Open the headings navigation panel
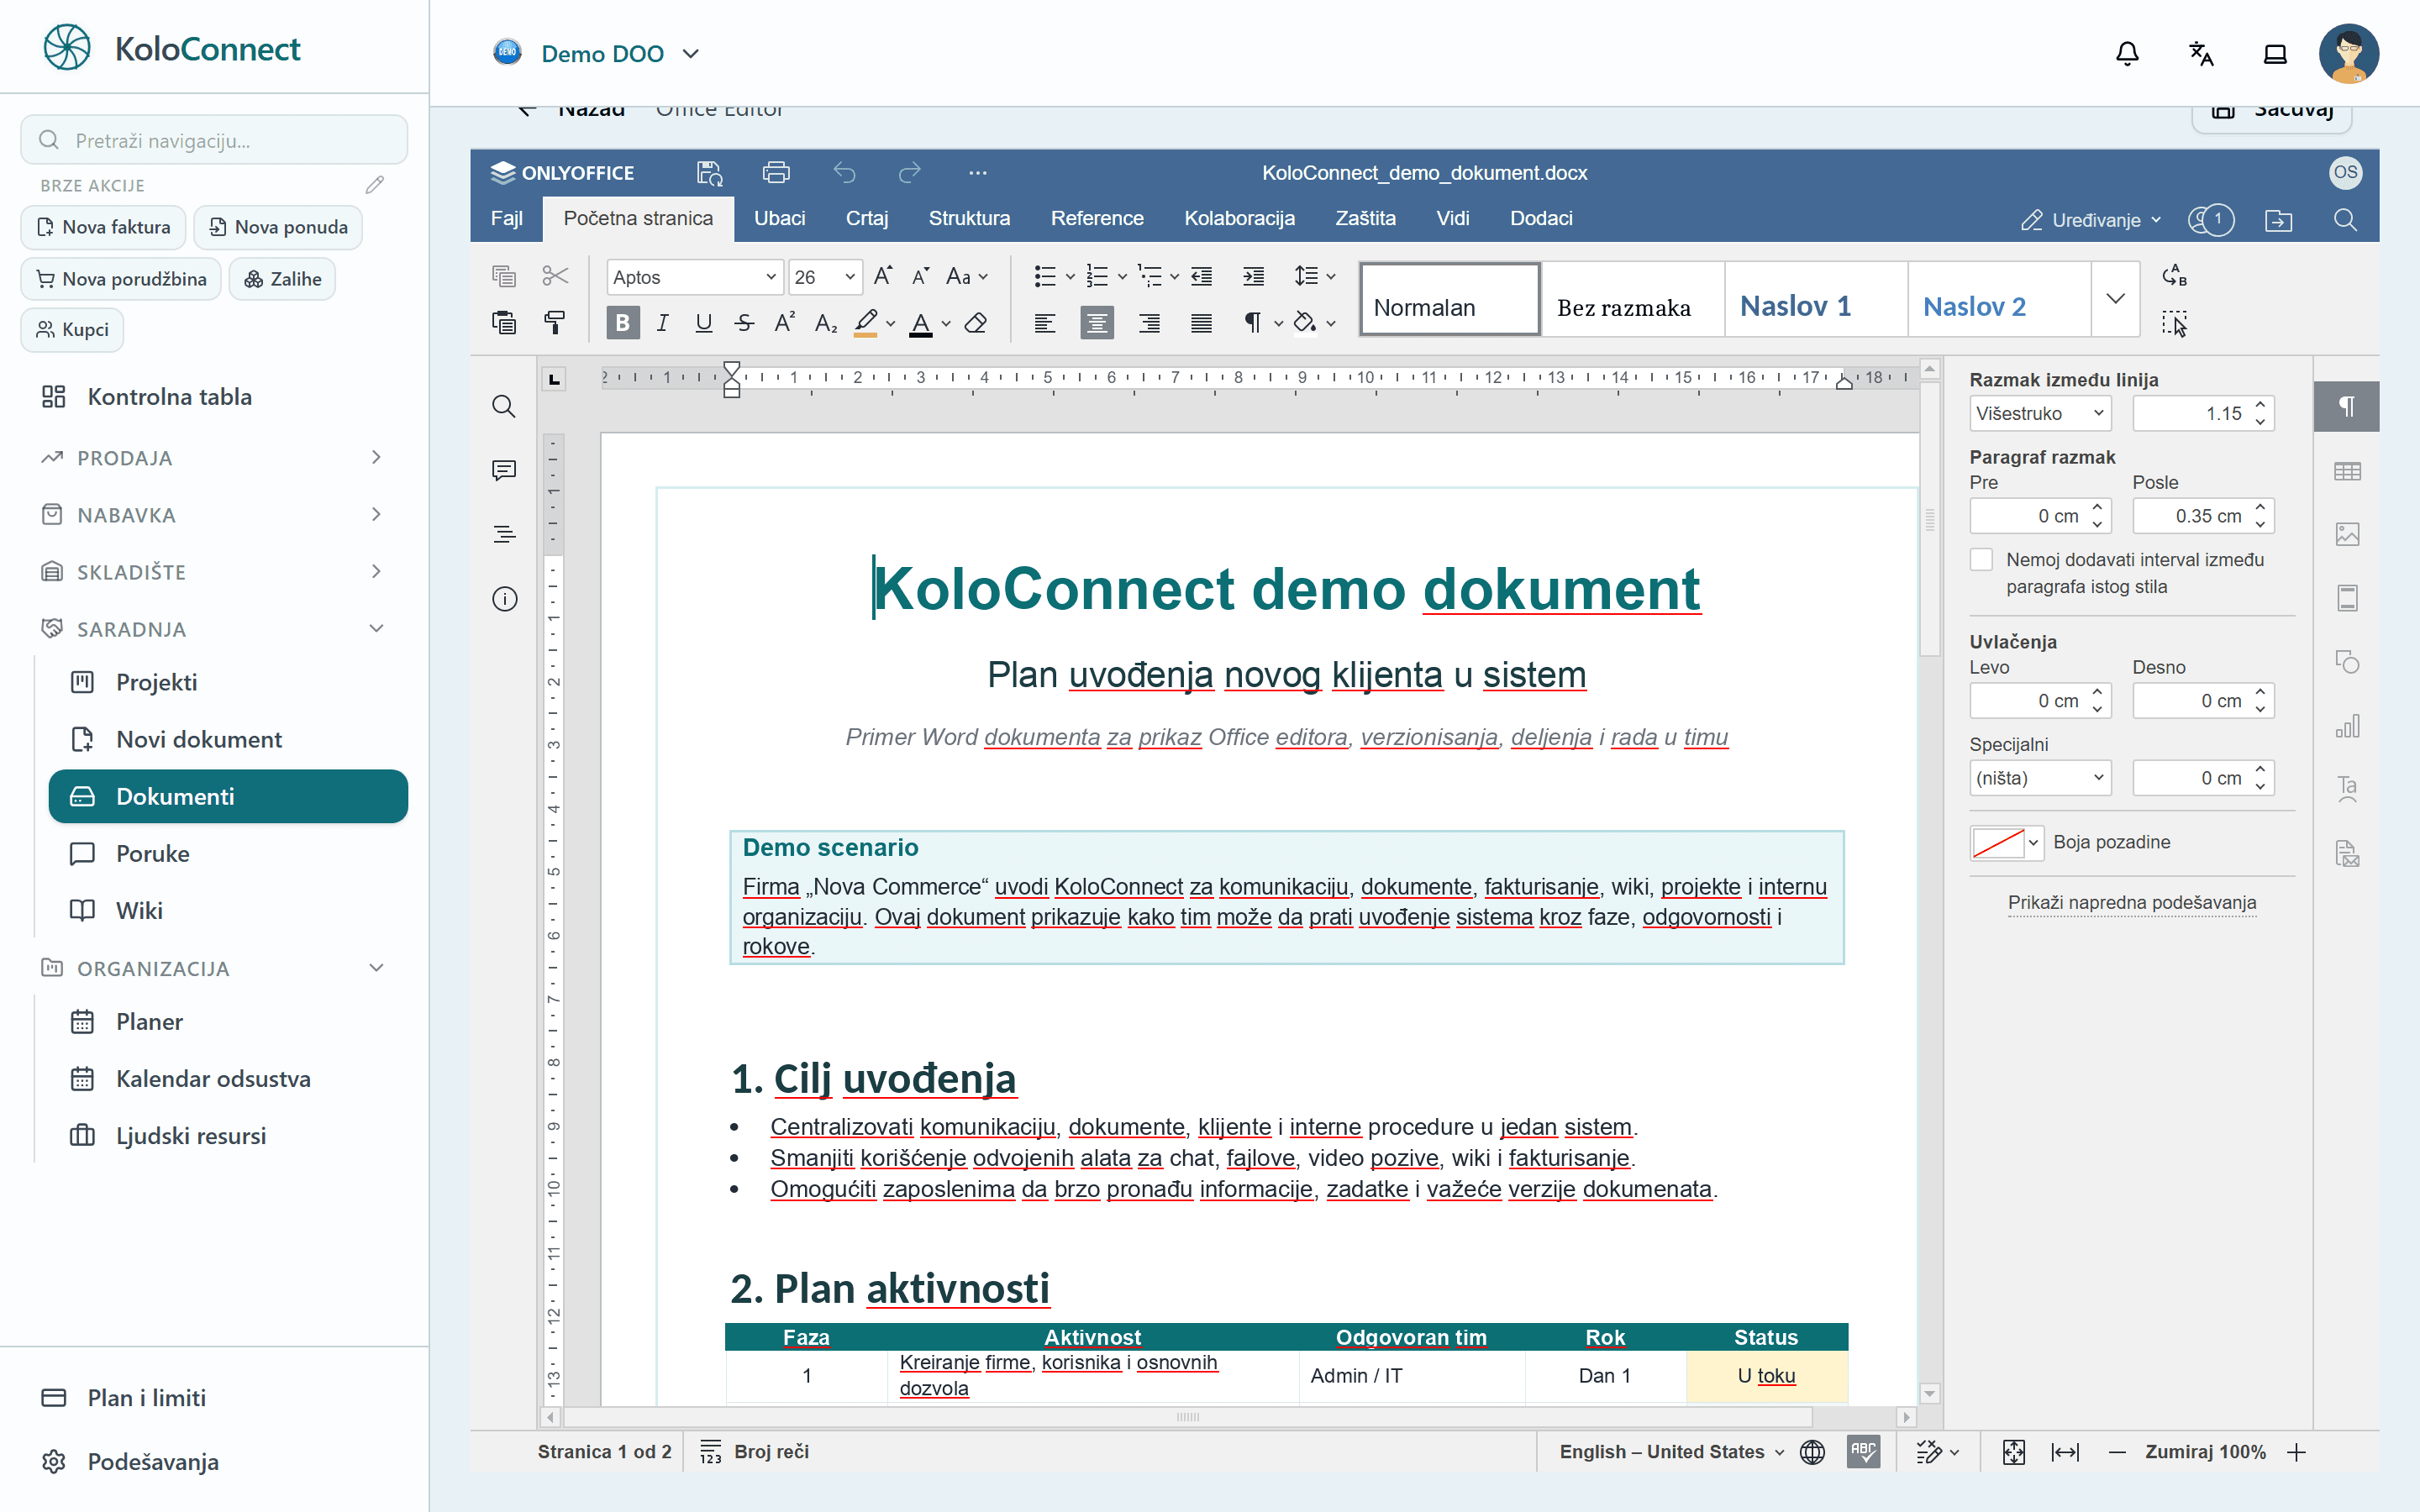This screenshot has height=1512, width=2420. coord(504,534)
